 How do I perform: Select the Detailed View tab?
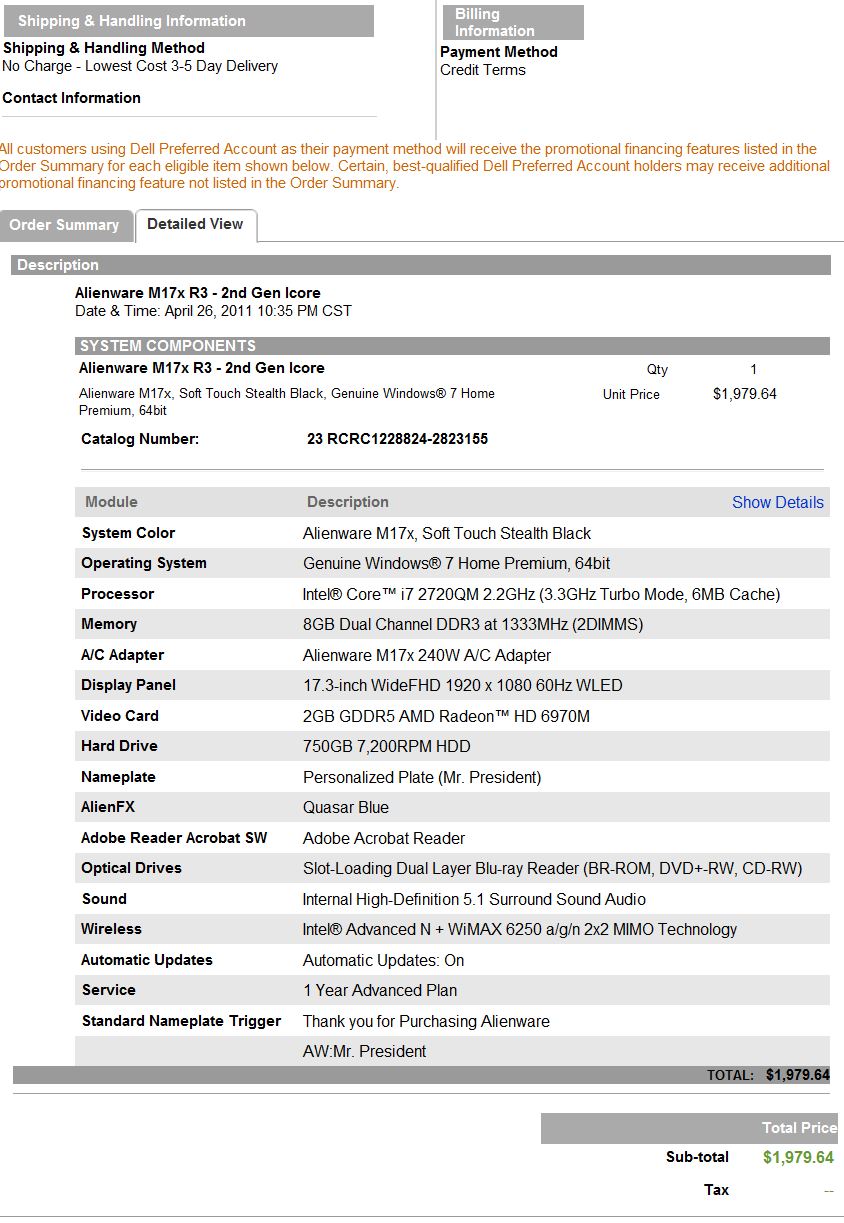coord(195,224)
